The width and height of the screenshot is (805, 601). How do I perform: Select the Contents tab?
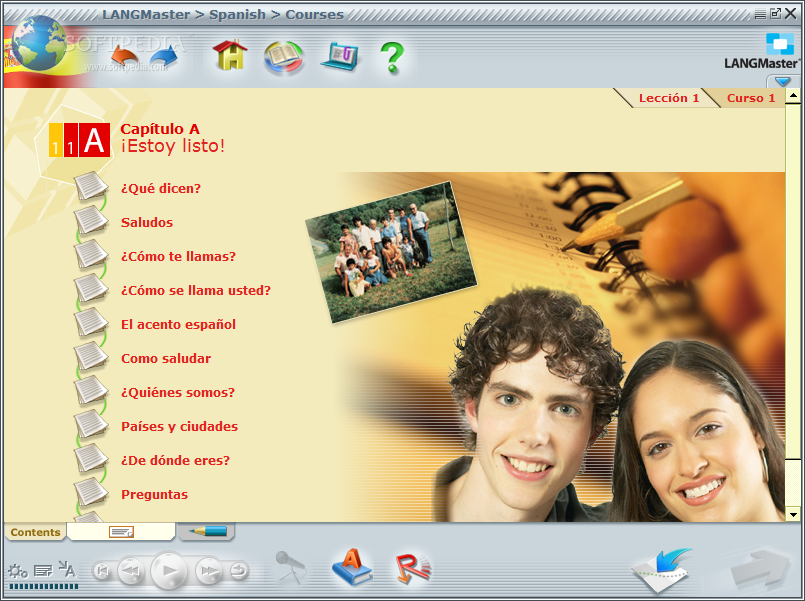click(35, 532)
